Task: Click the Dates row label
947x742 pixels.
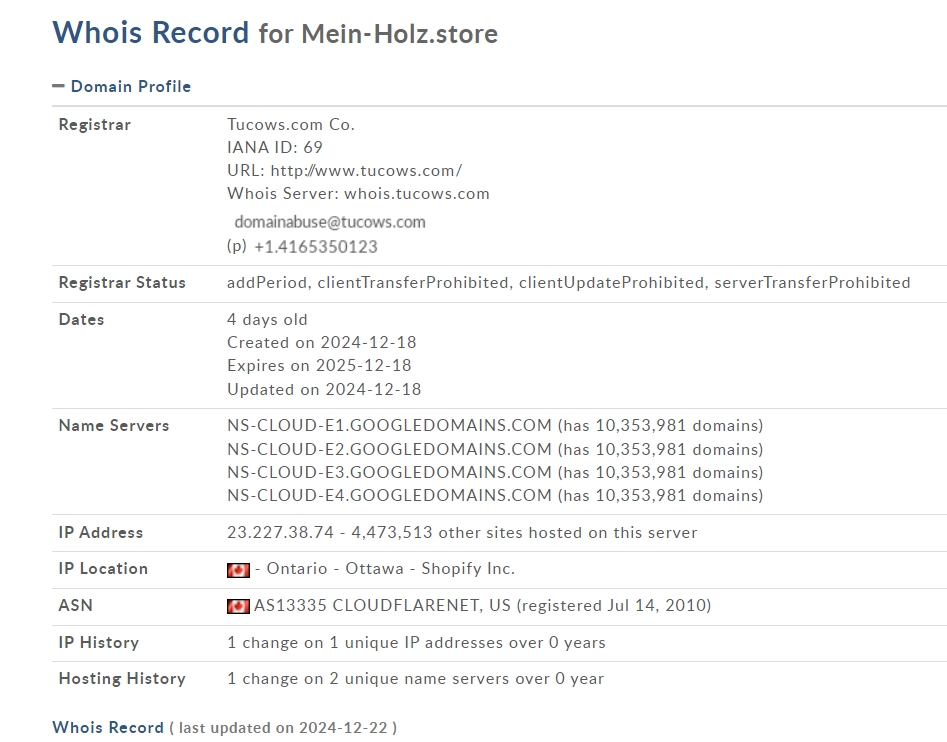Action: pos(82,319)
